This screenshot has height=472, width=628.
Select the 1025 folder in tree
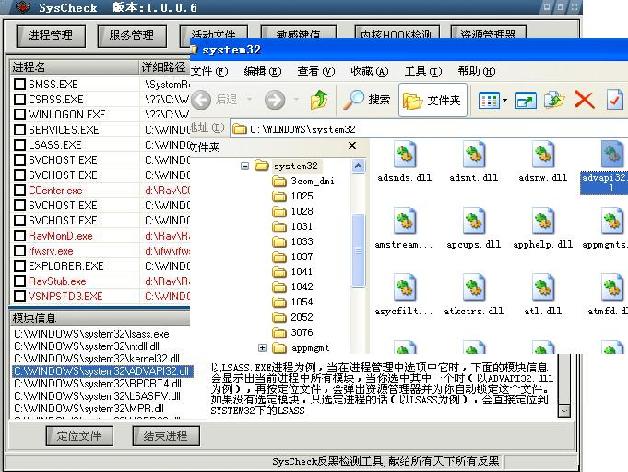coord(292,196)
